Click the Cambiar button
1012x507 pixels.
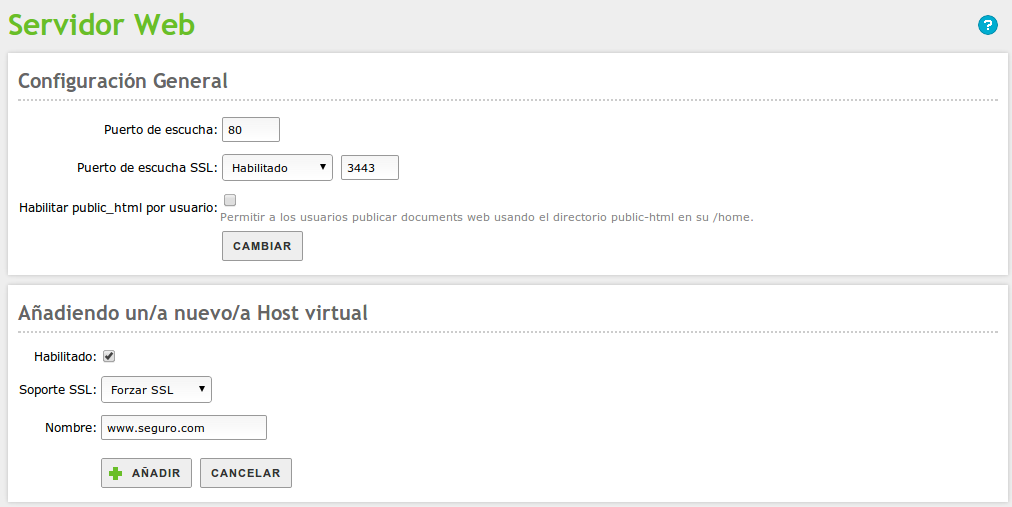click(x=262, y=246)
